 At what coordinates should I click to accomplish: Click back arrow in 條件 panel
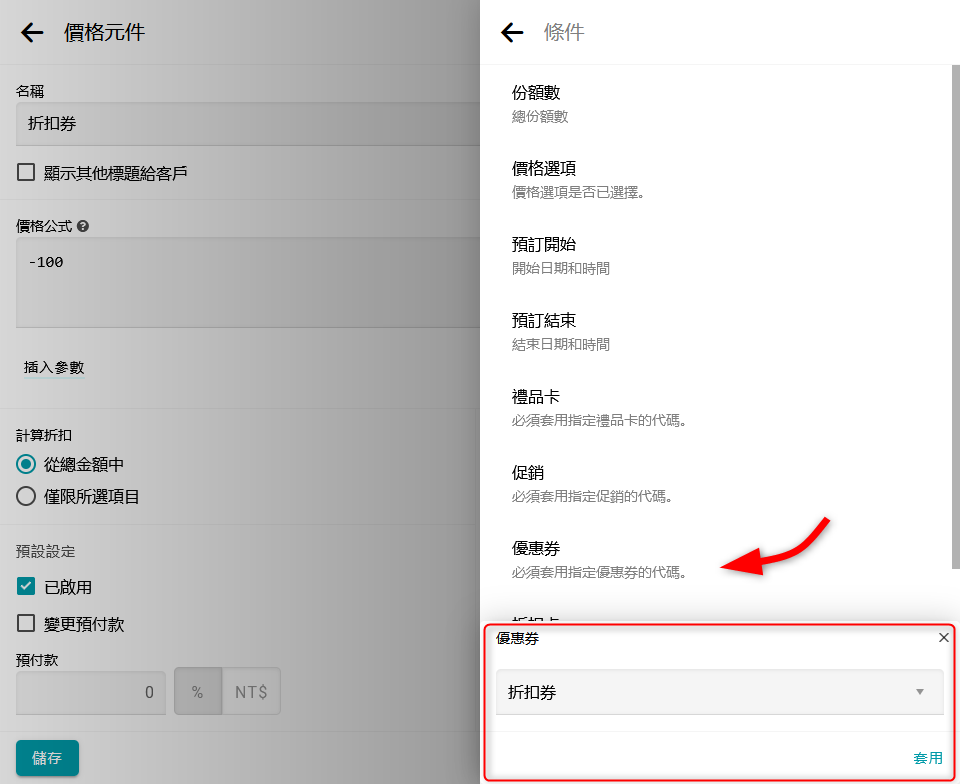click(512, 33)
